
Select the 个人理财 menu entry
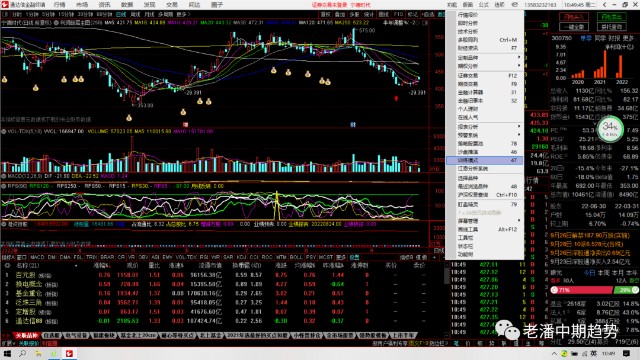485,109
